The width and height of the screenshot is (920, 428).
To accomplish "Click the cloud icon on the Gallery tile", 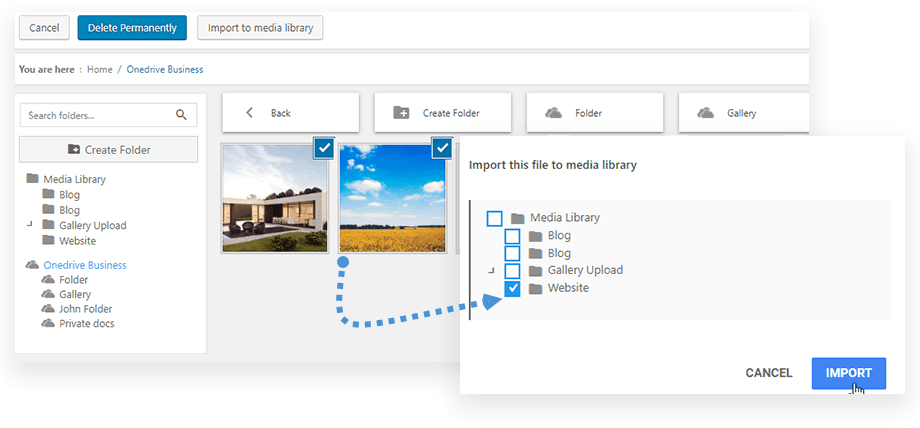I will tap(706, 113).
